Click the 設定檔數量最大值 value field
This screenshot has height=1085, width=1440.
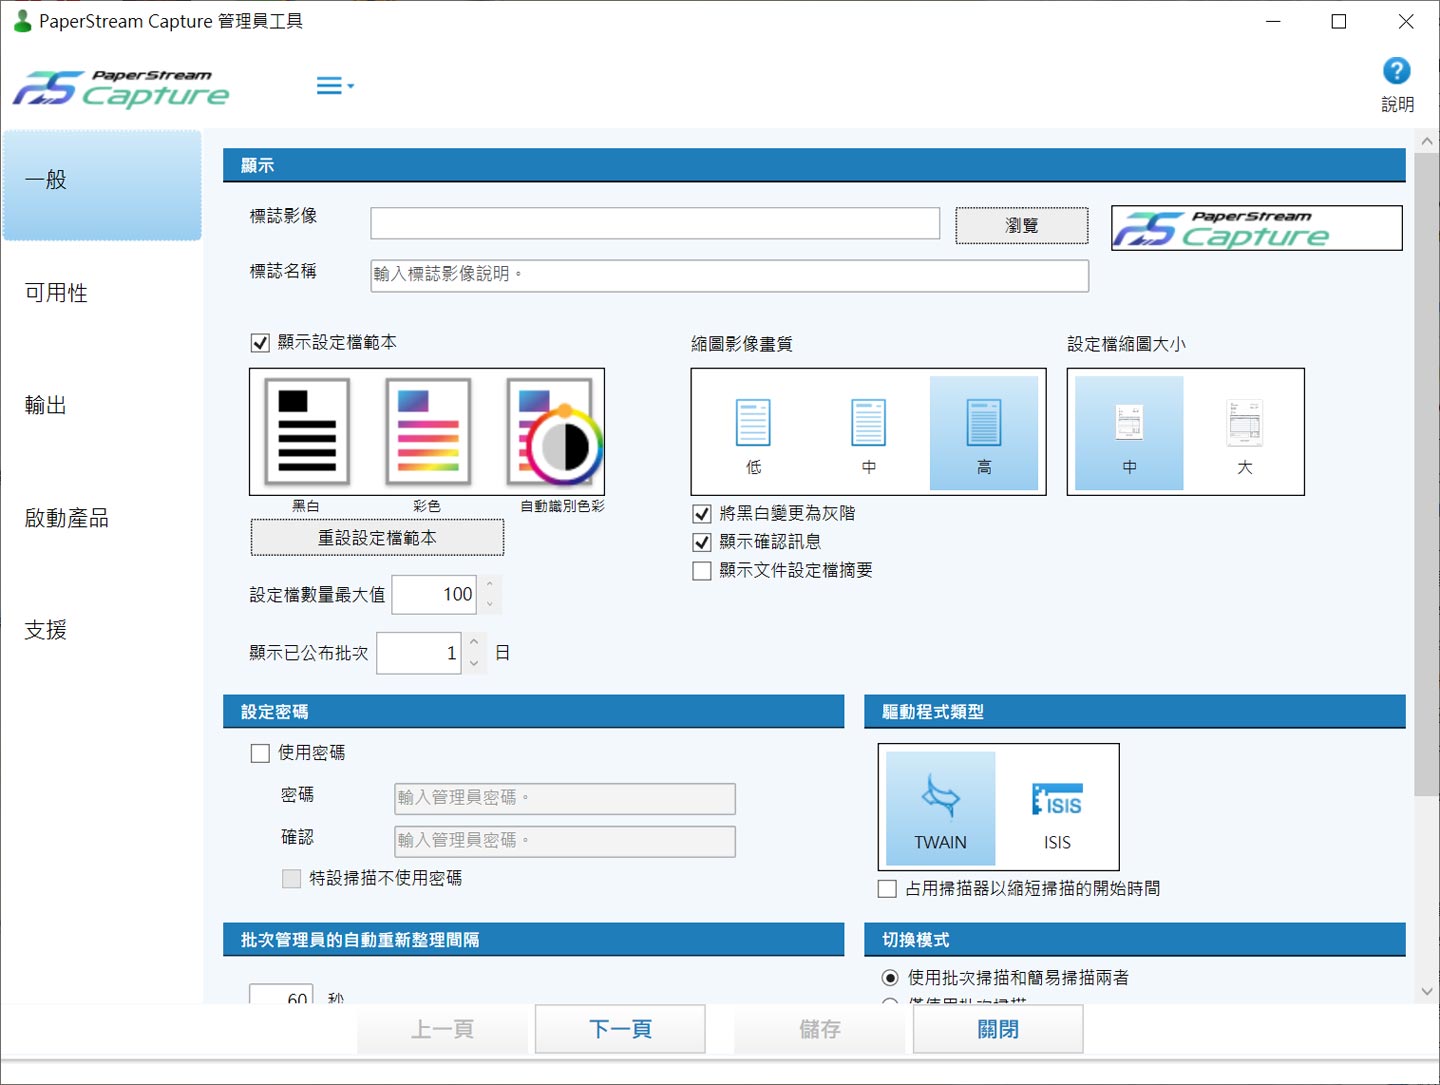click(434, 595)
